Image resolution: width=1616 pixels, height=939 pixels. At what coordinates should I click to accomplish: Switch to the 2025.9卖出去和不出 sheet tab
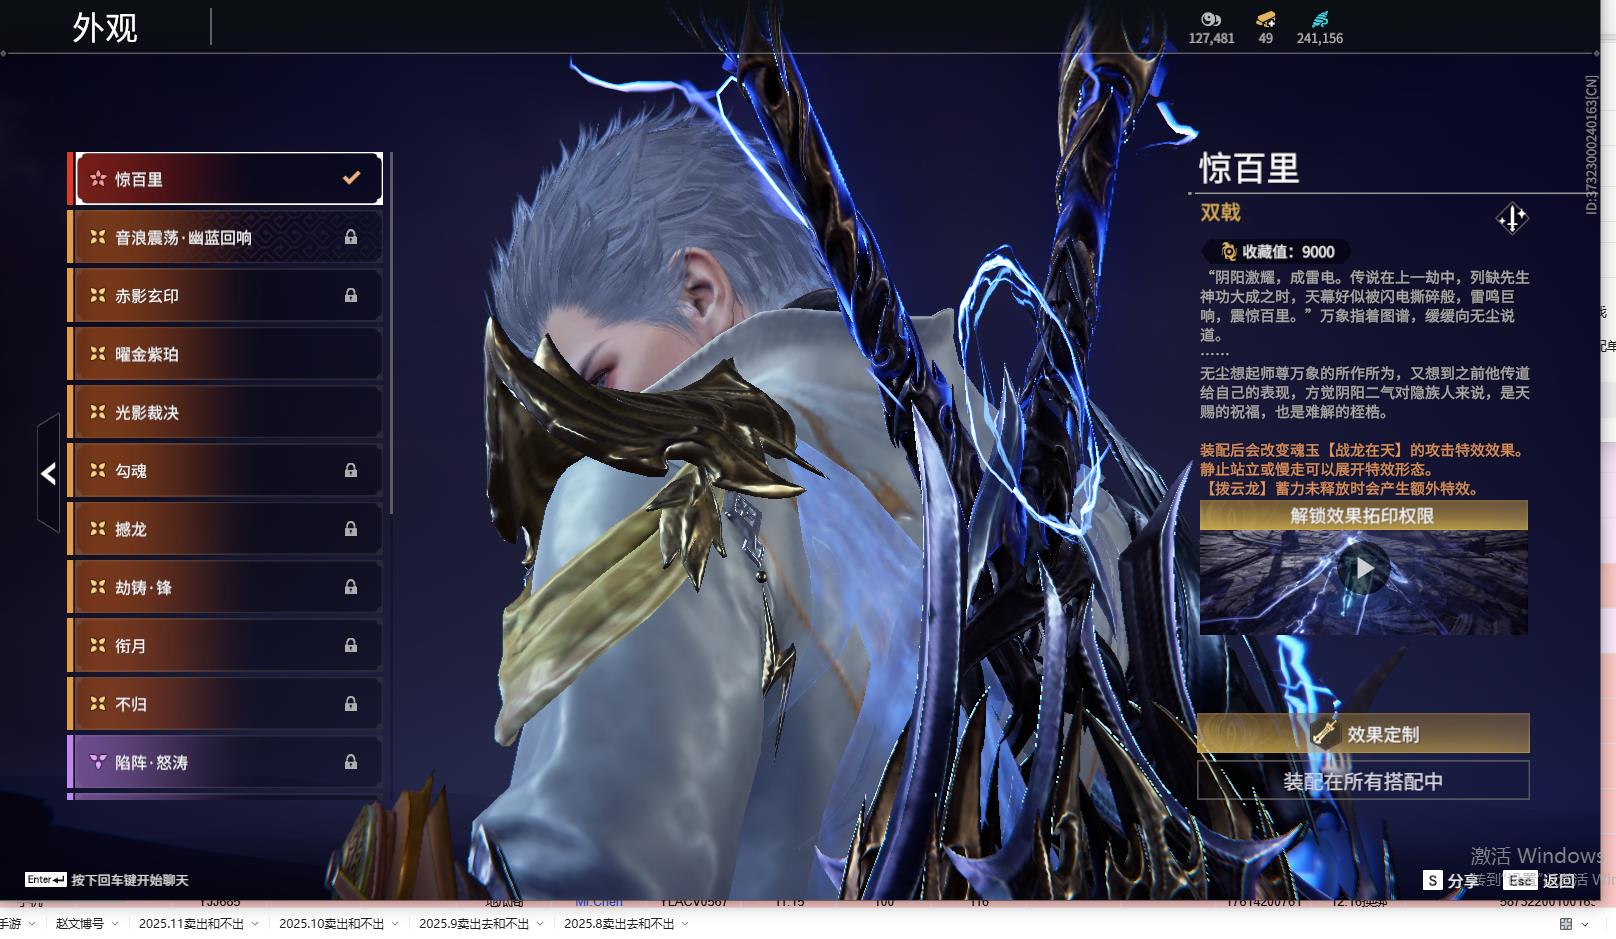tap(474, 924)
